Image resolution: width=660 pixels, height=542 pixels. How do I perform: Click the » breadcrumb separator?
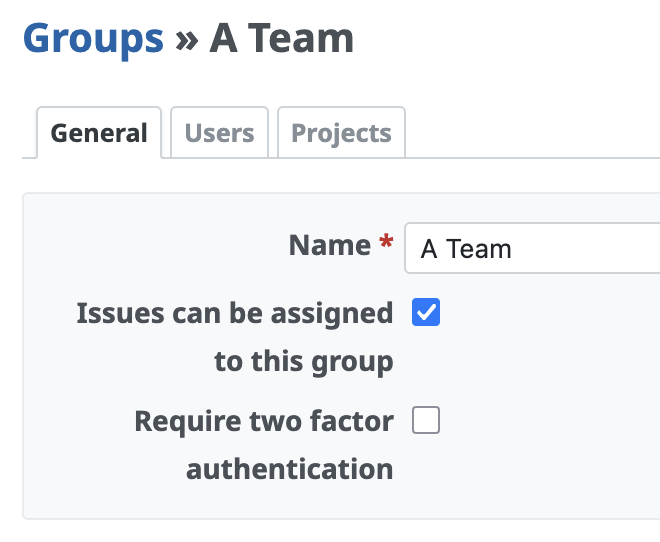[x=186, y=41]
